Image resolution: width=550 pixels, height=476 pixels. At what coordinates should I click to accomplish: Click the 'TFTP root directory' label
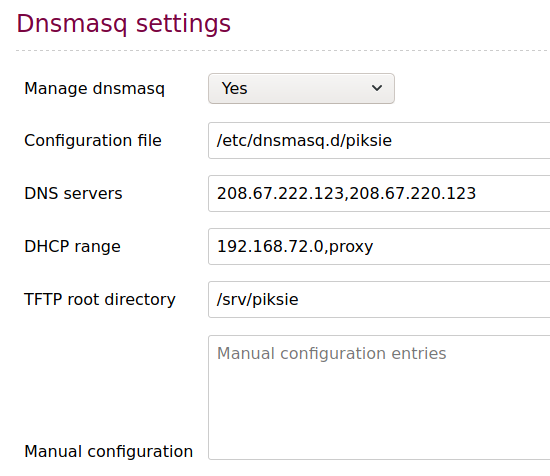tap(100, 300)
